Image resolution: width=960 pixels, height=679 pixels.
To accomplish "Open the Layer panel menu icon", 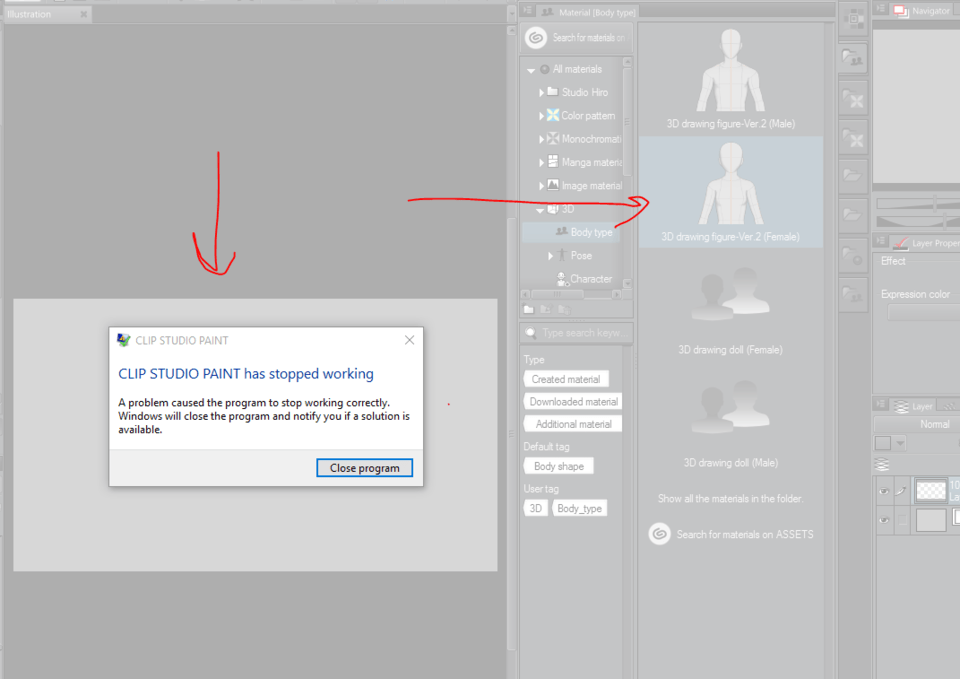I will pos(880,404).
